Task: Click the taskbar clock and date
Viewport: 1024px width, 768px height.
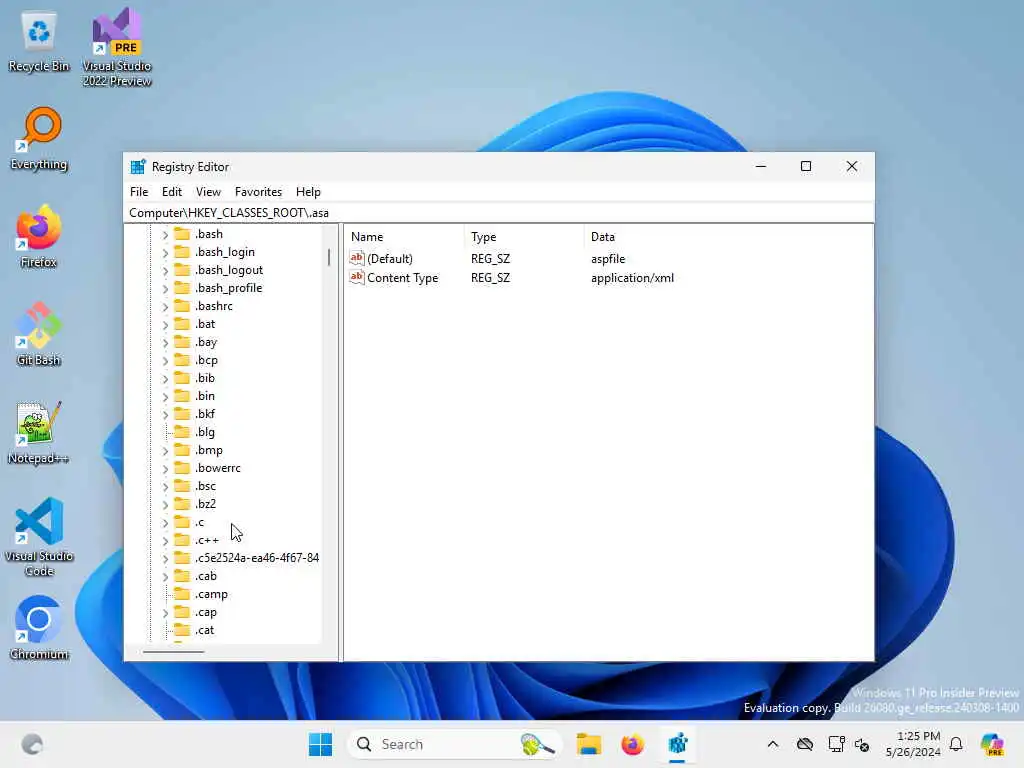Action: coord(913,744)
